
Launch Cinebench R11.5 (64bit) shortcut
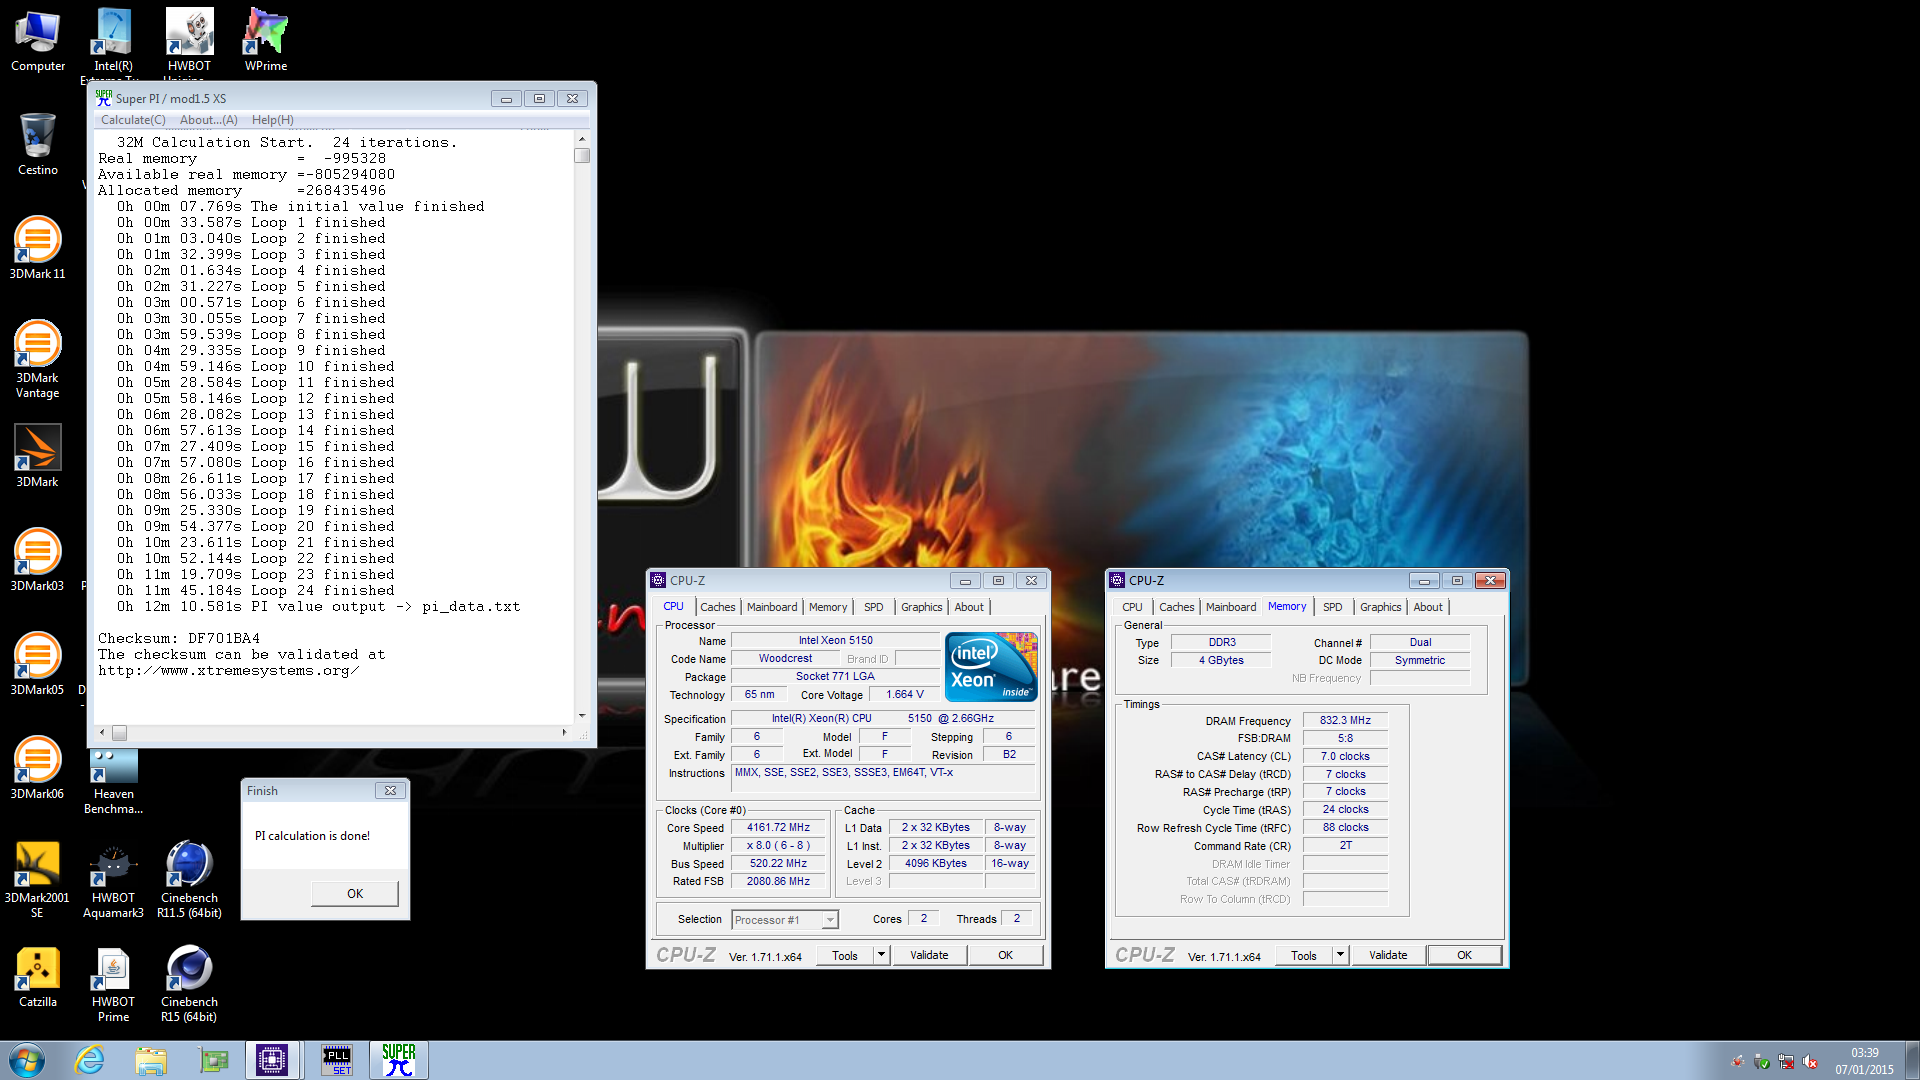189,880
